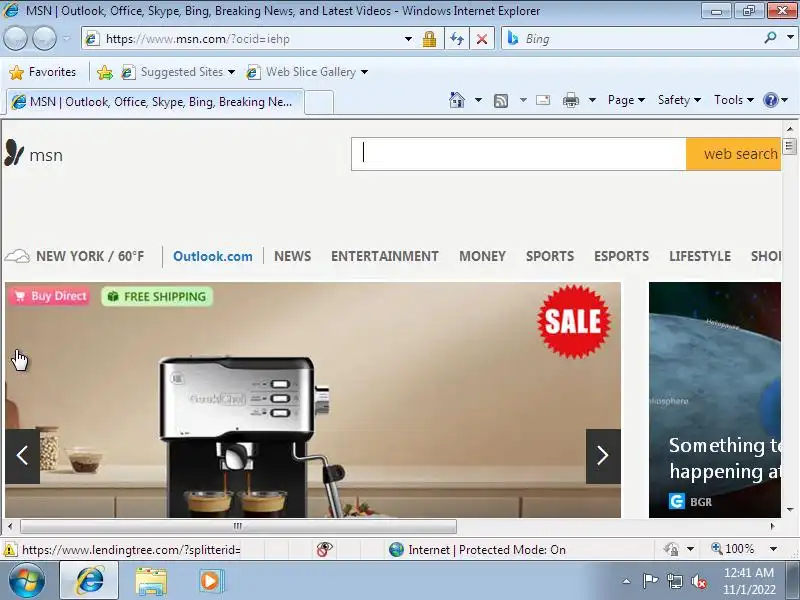Click the Home icon in command bar
The image size is (800, 600).
[457, 100]
